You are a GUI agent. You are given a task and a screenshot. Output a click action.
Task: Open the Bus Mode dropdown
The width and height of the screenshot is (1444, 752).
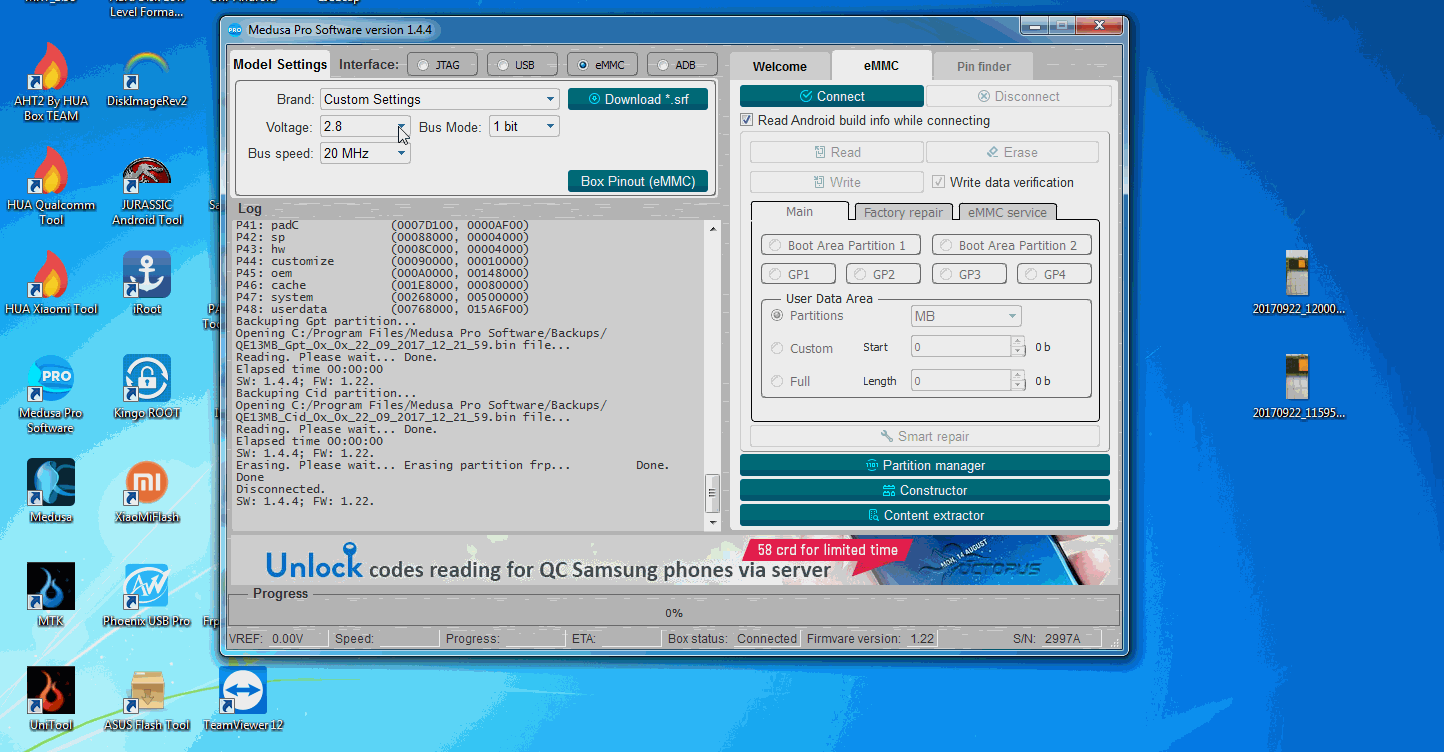tap(524, 127)
